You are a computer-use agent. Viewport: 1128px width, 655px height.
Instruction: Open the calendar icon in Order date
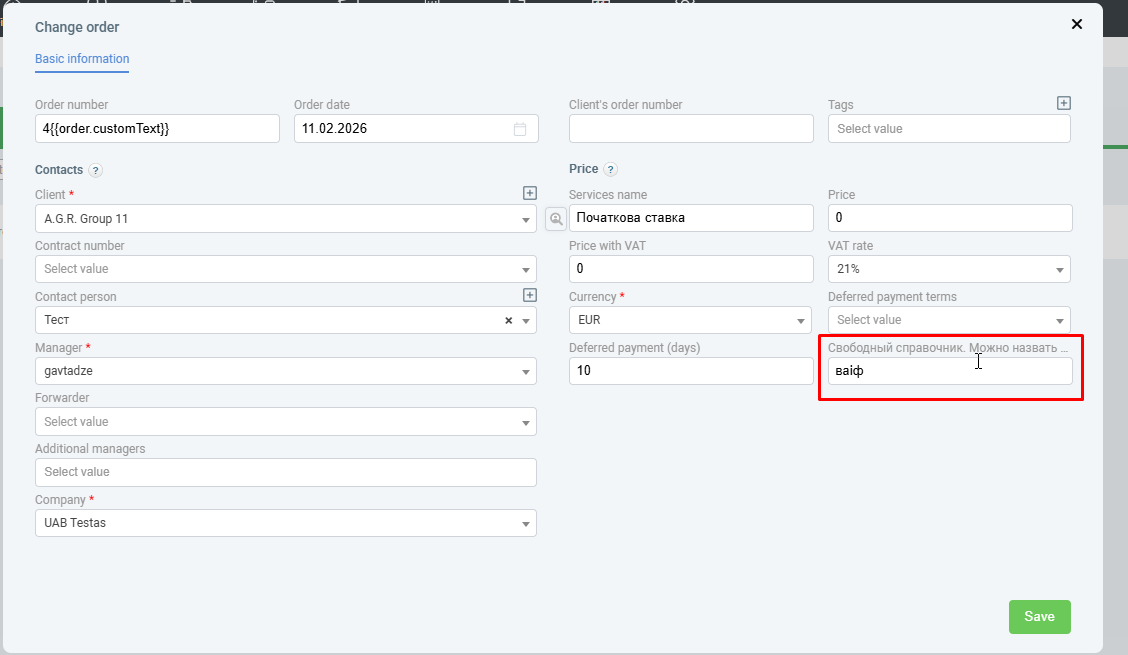520,129
